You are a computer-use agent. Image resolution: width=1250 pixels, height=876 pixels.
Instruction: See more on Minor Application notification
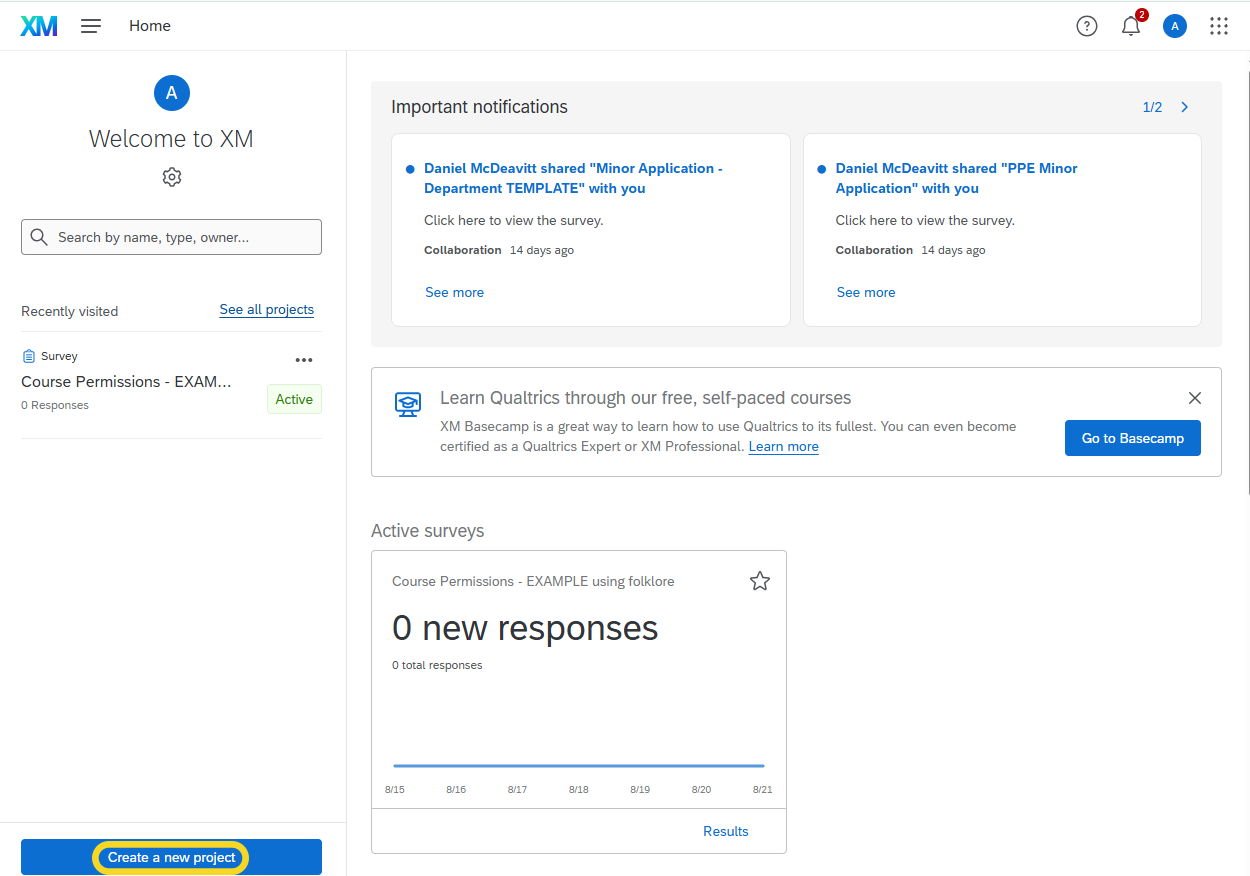tap(454, 292)
